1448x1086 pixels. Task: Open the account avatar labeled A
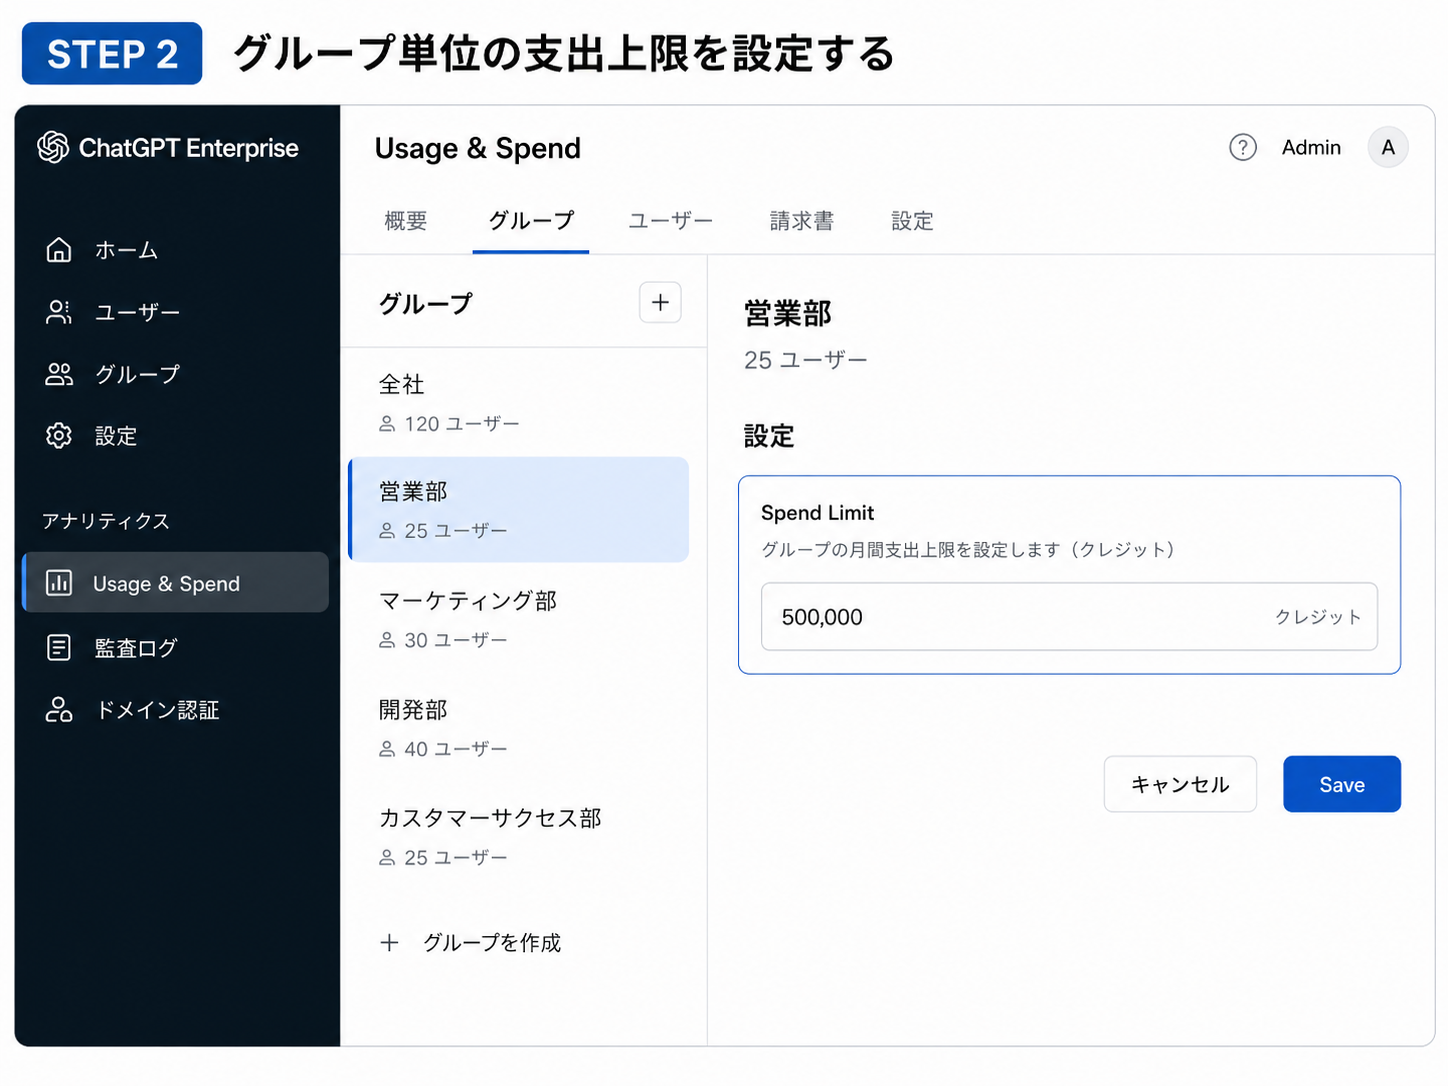1388,148
